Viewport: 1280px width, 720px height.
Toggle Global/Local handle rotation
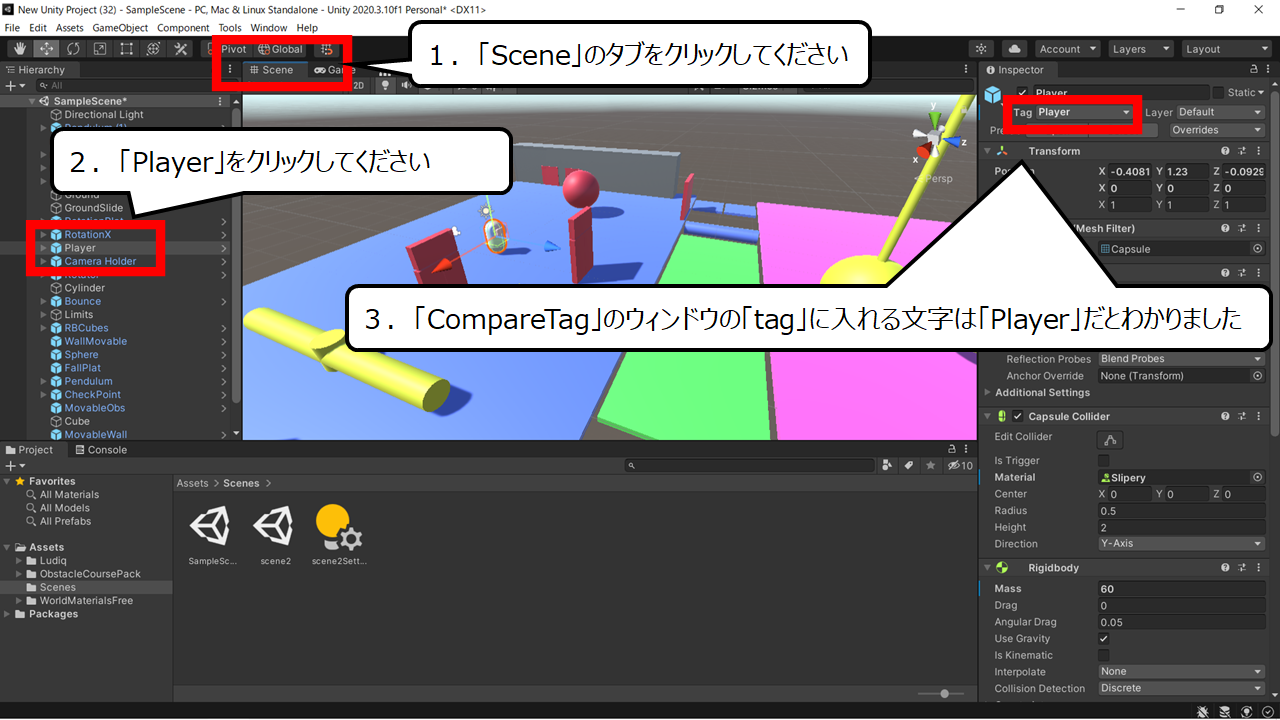pyautogui.click(x=280, y=49)
